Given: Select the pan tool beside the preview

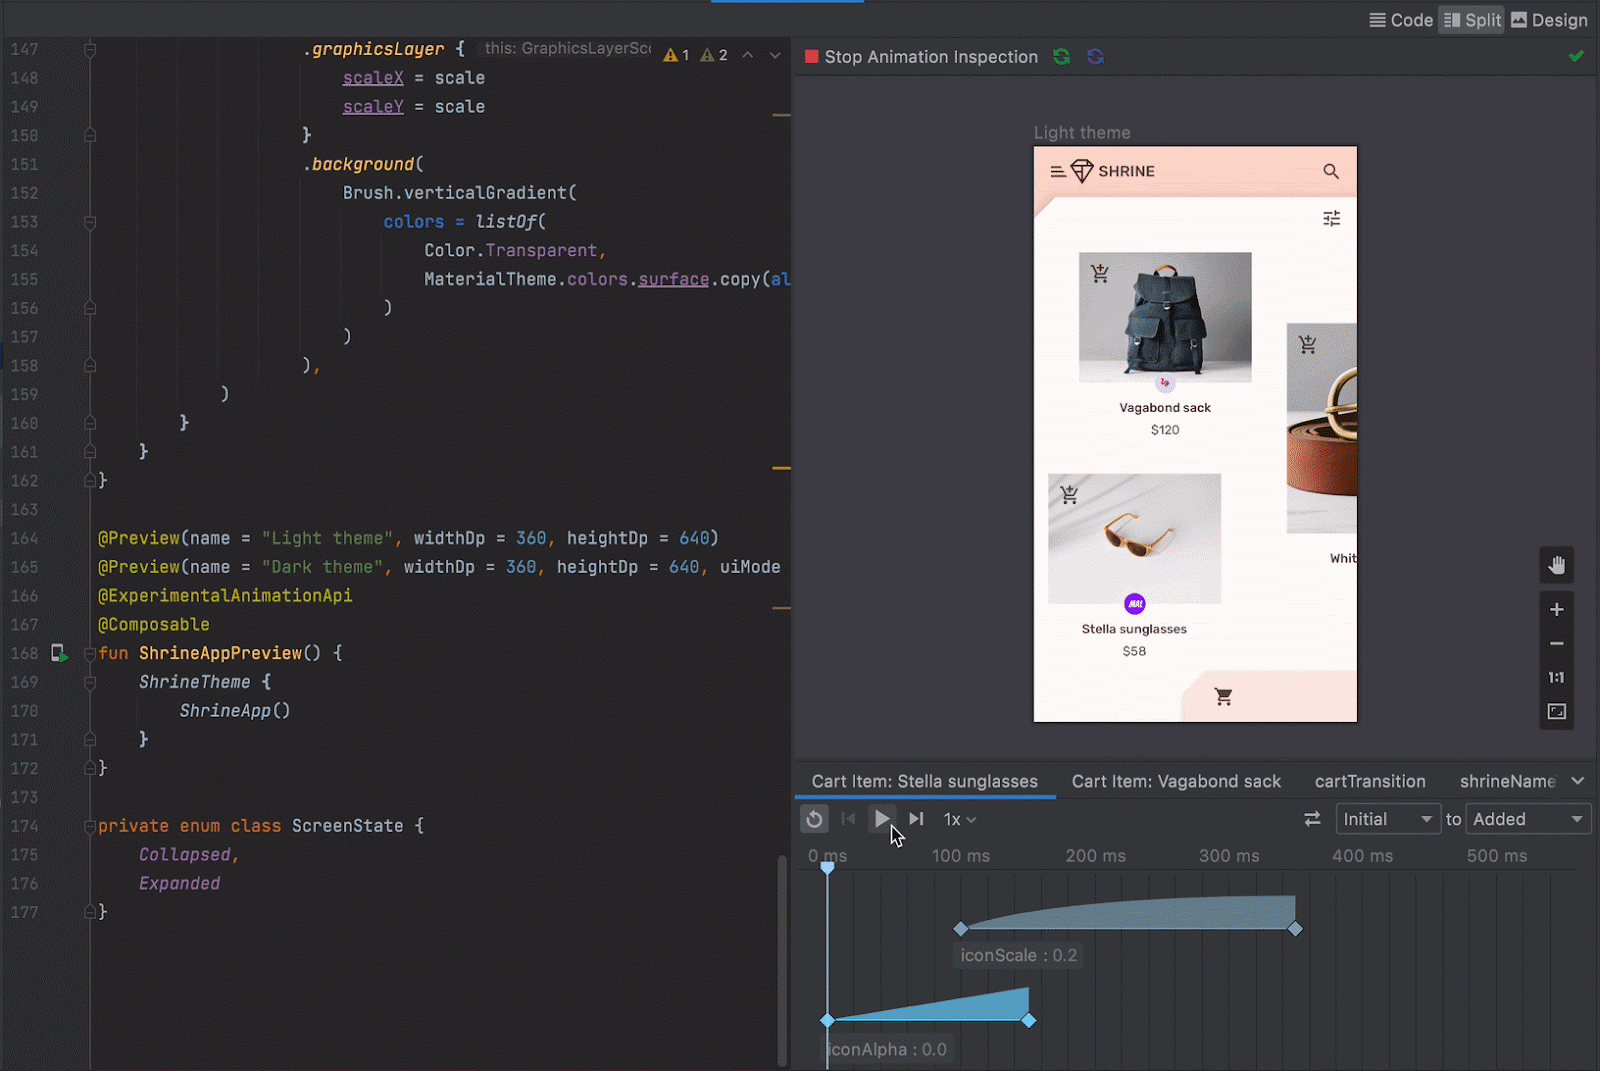Looking at the screenshot, I should [x=1556, y=565].
